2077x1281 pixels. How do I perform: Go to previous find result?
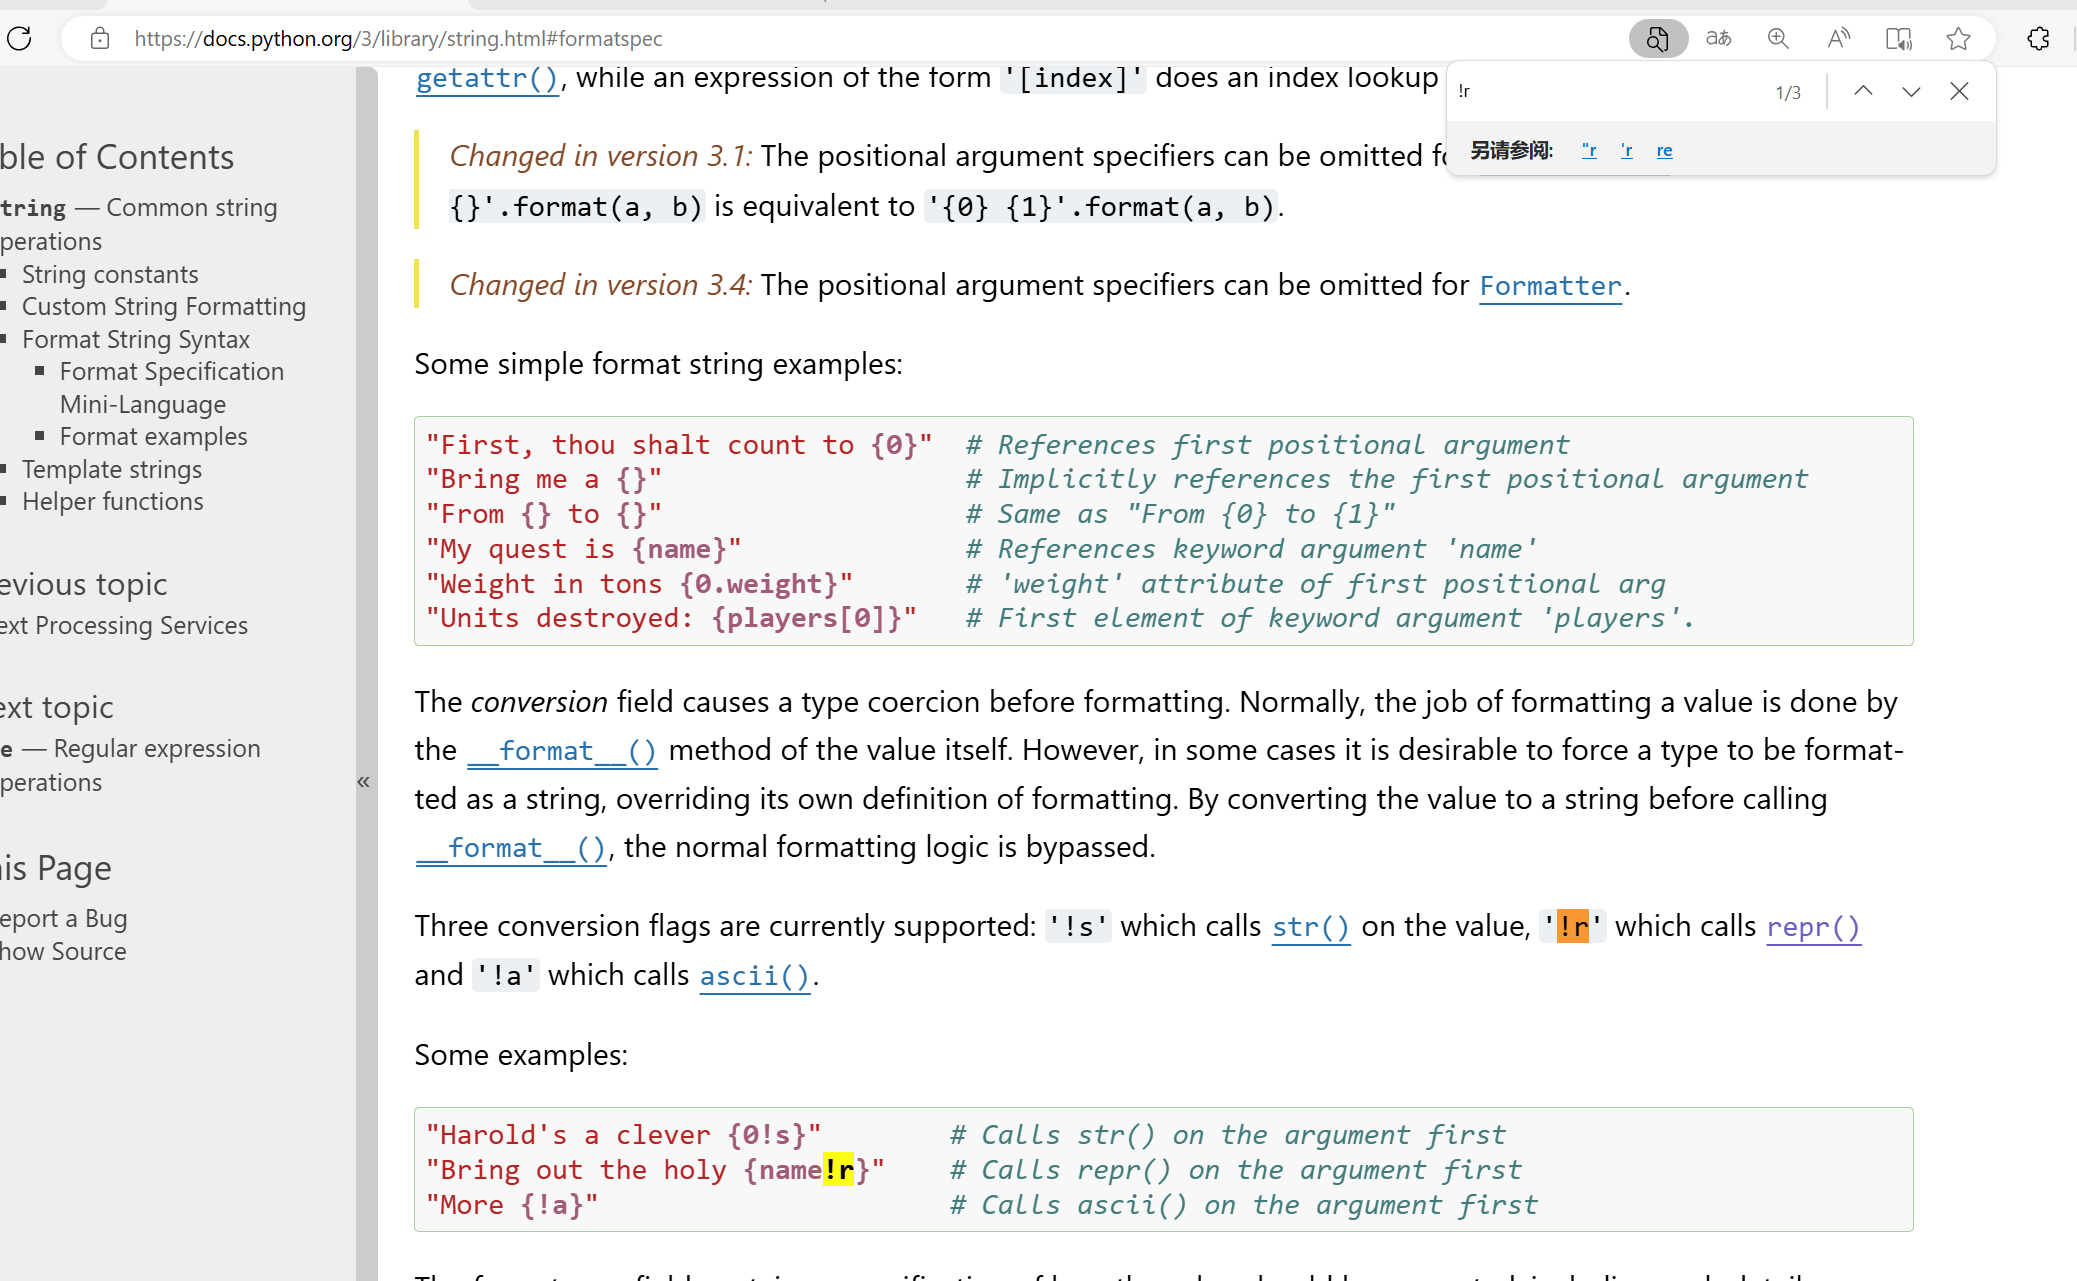click(1863, 91)
